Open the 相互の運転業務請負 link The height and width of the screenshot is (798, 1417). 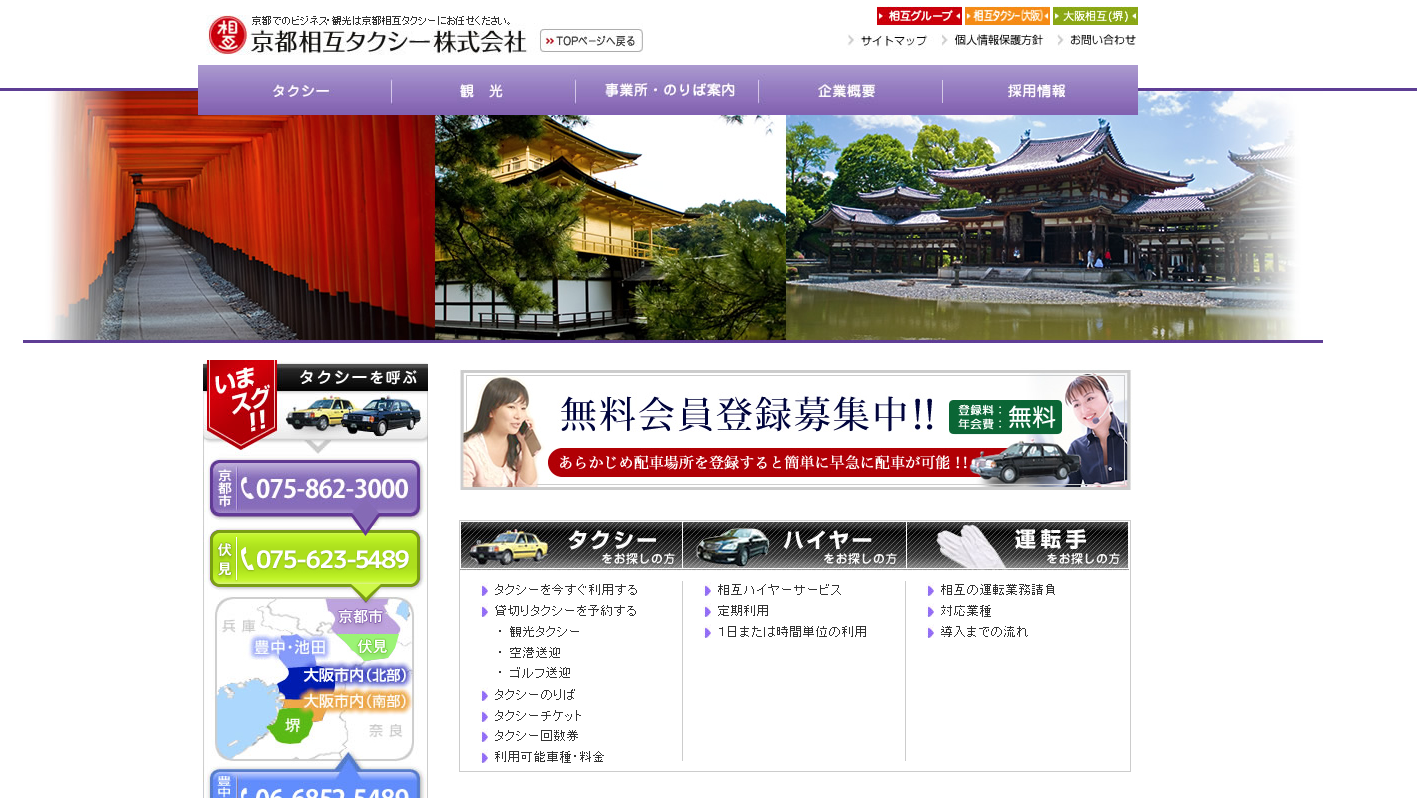click(x=998, y=590)
